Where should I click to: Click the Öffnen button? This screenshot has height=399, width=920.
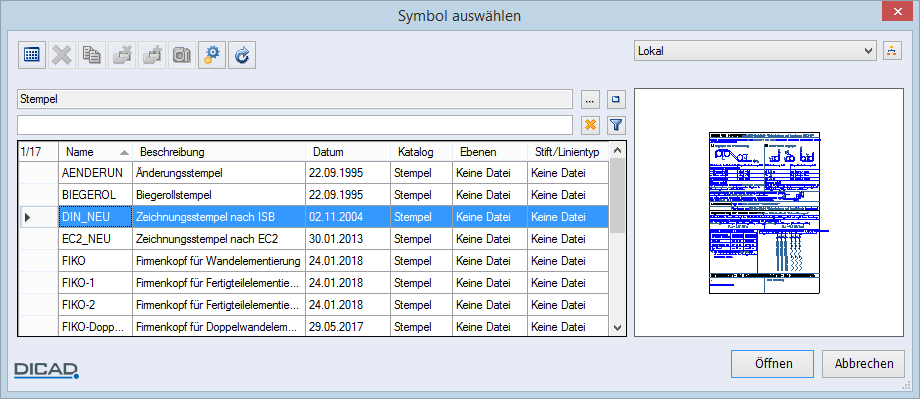pyautogui.click(x=772, y=364)
